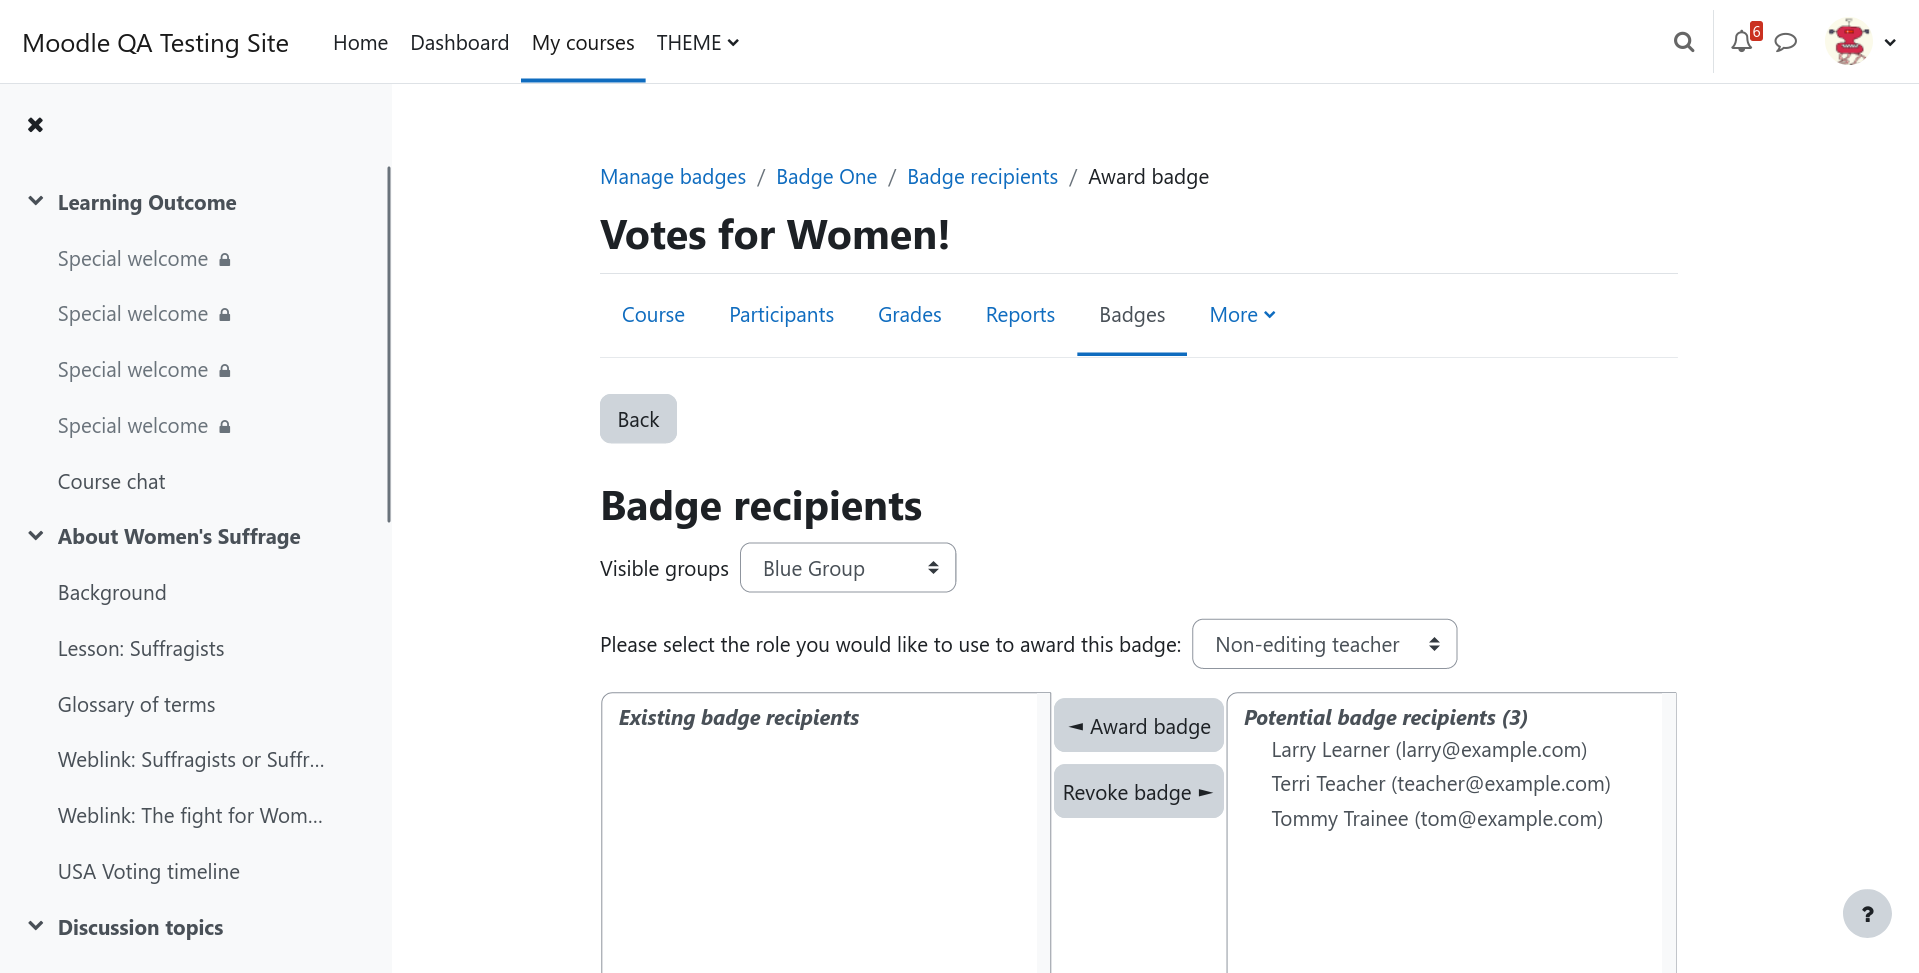Click lock icon beside first Special welcome
Screen dimensions: 1919x973
pos(225,259)
